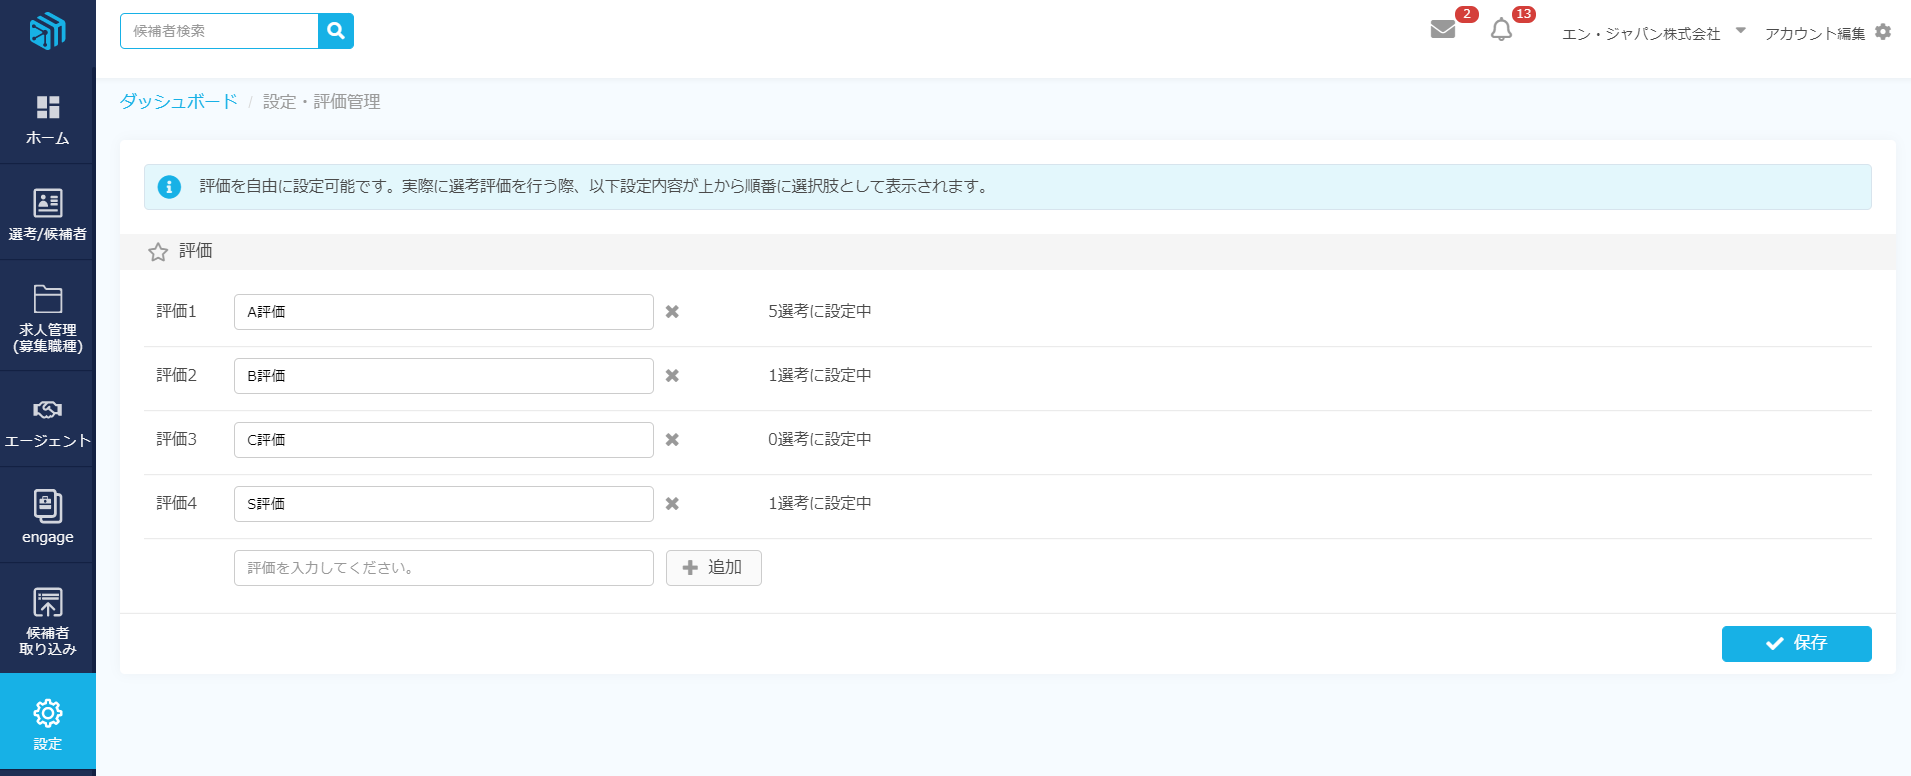The height and width of the screenshot is (776, 1911).
Task: Delete the S評価 rating entry
Action: (x=672, y=504)
